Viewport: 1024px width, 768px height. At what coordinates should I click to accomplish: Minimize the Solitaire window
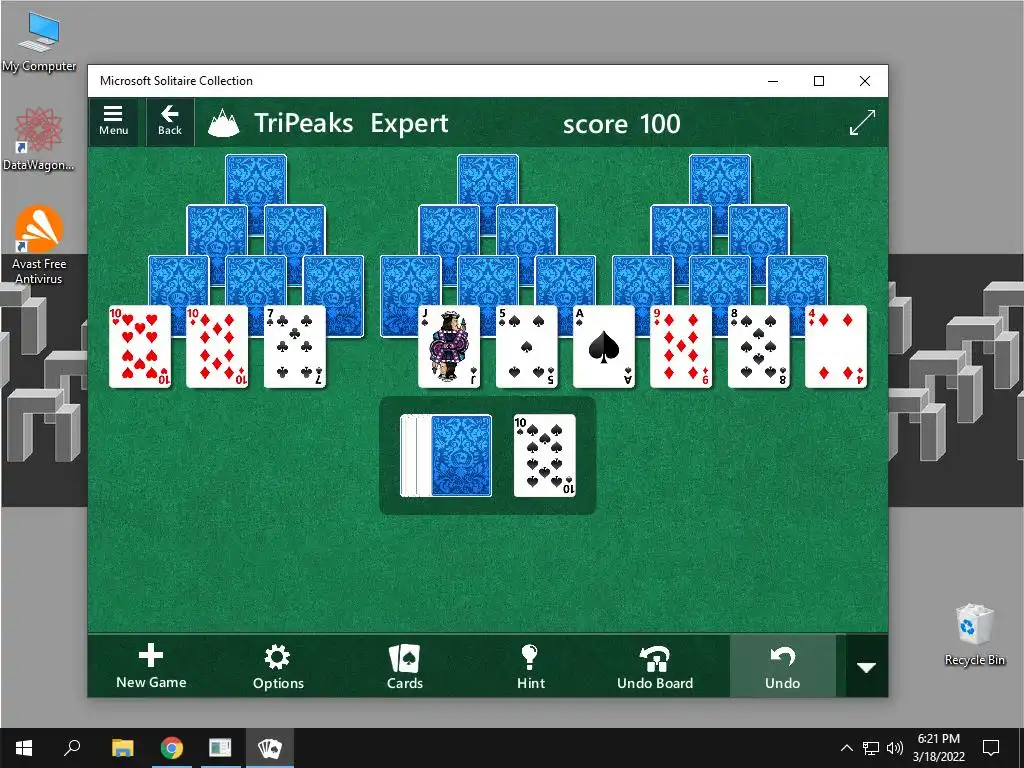pyautogui.click(x=773, y=81)
